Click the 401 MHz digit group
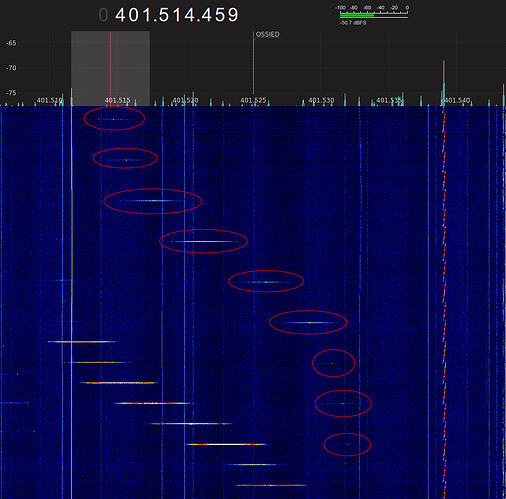Image resolution: width=506 pixels, height=499 pixels. tap(133, 15)
